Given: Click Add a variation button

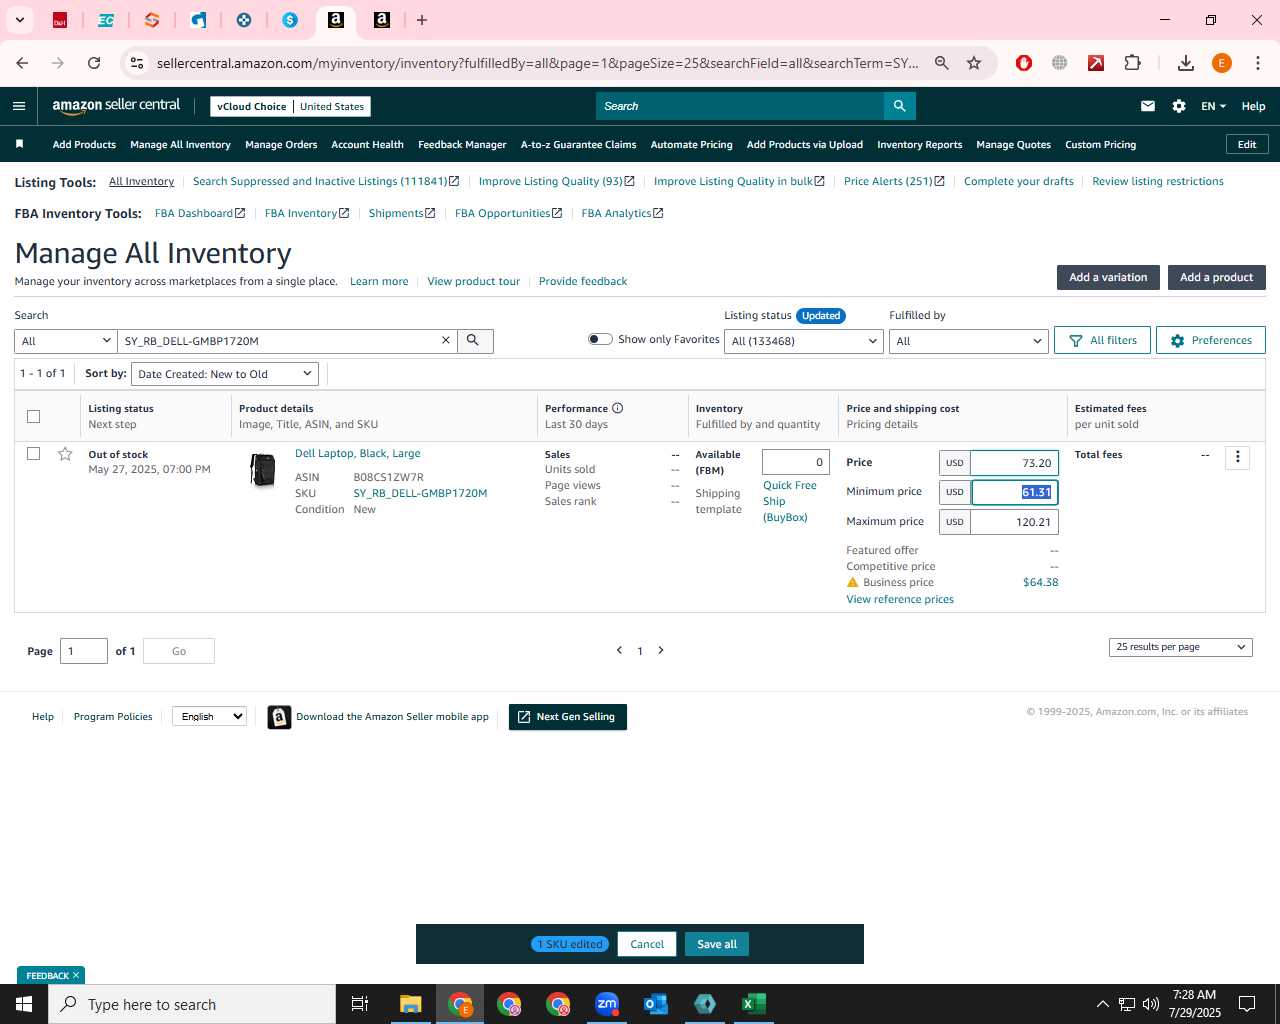Looking at the screenshot, I should (1108, 277).
